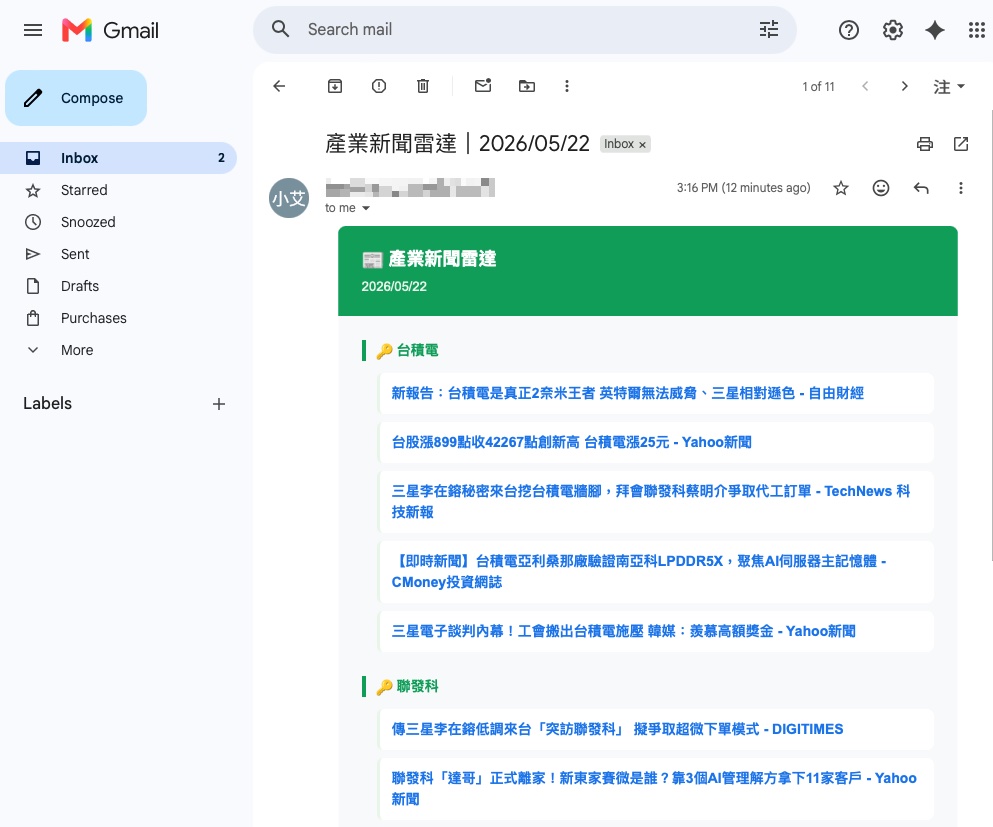The width and height of the screenshot is (993, 827).
Task: Open the input tools dropdown
Action: pyautogui.click(x=949, y=86)
